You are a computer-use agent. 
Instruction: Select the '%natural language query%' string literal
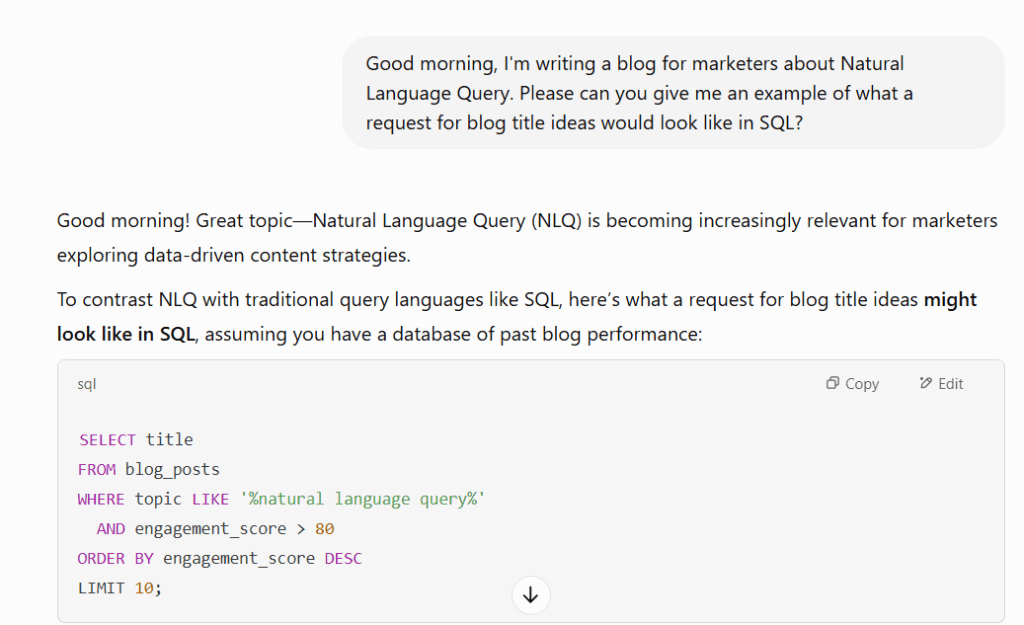click(x=360, y=499)
